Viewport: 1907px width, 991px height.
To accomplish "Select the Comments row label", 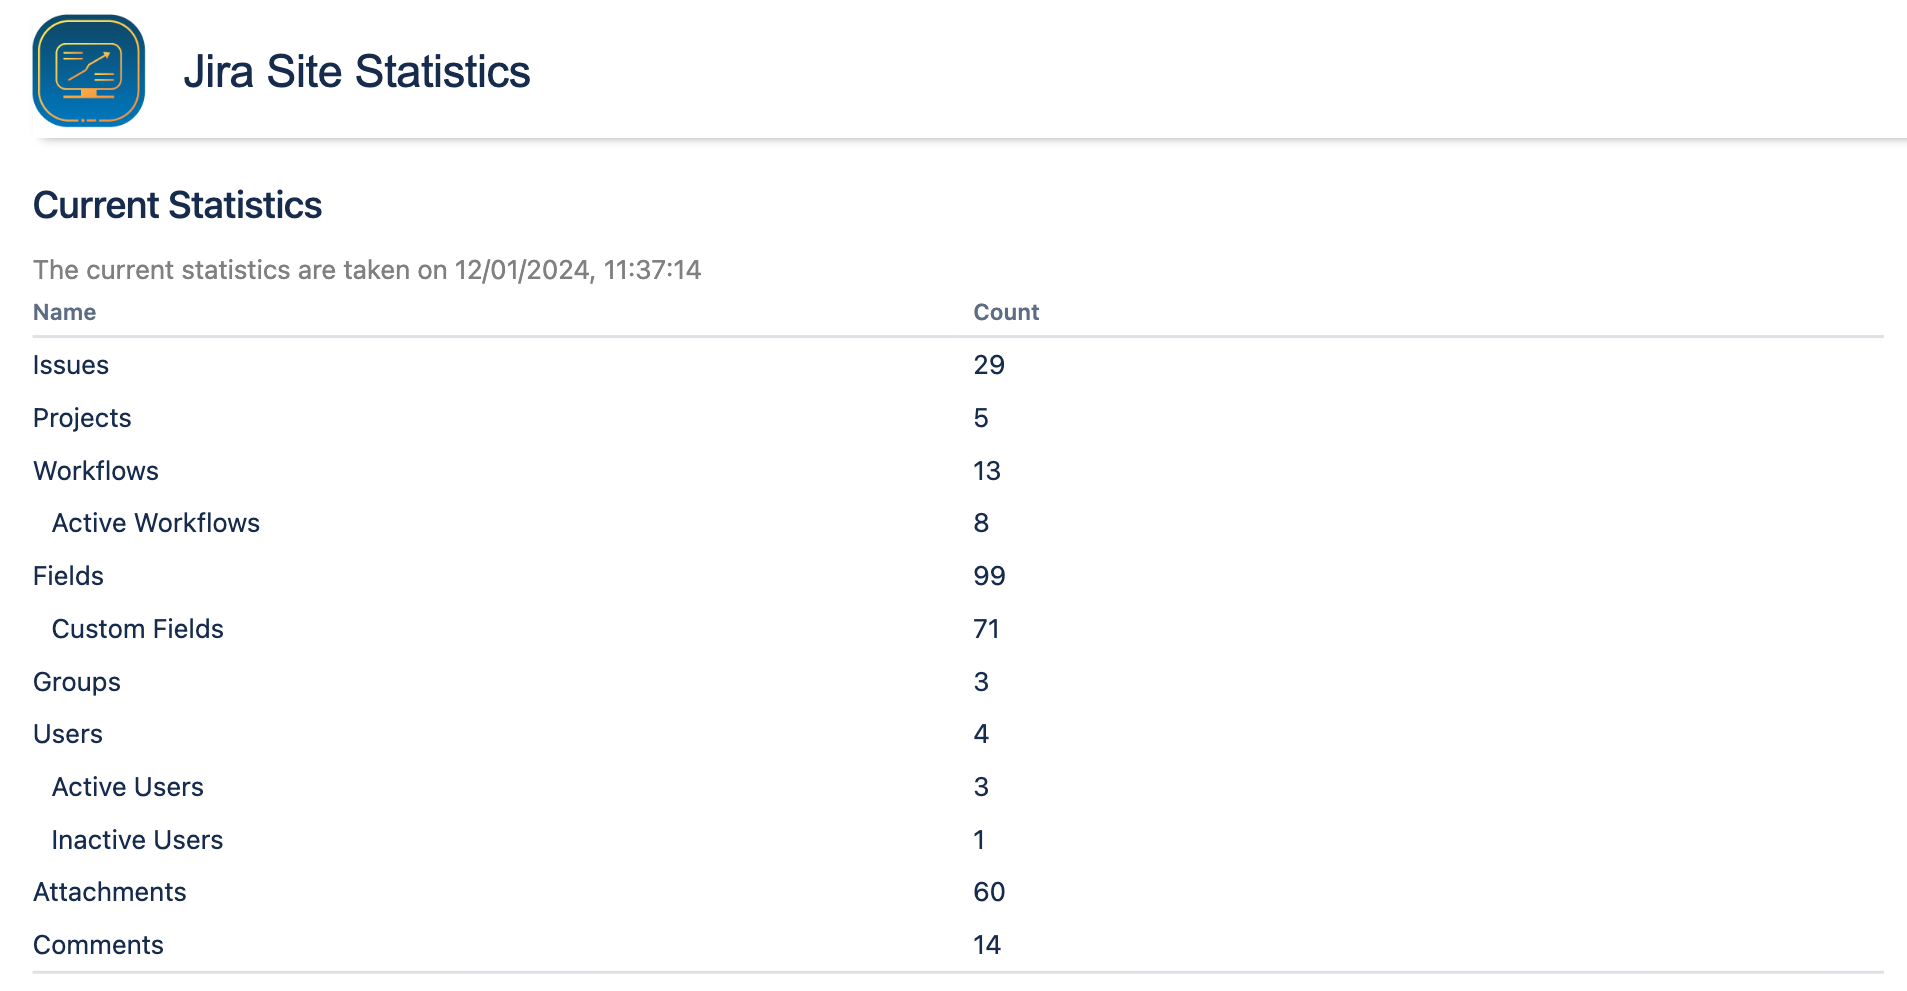I will [x=98, y=945].
